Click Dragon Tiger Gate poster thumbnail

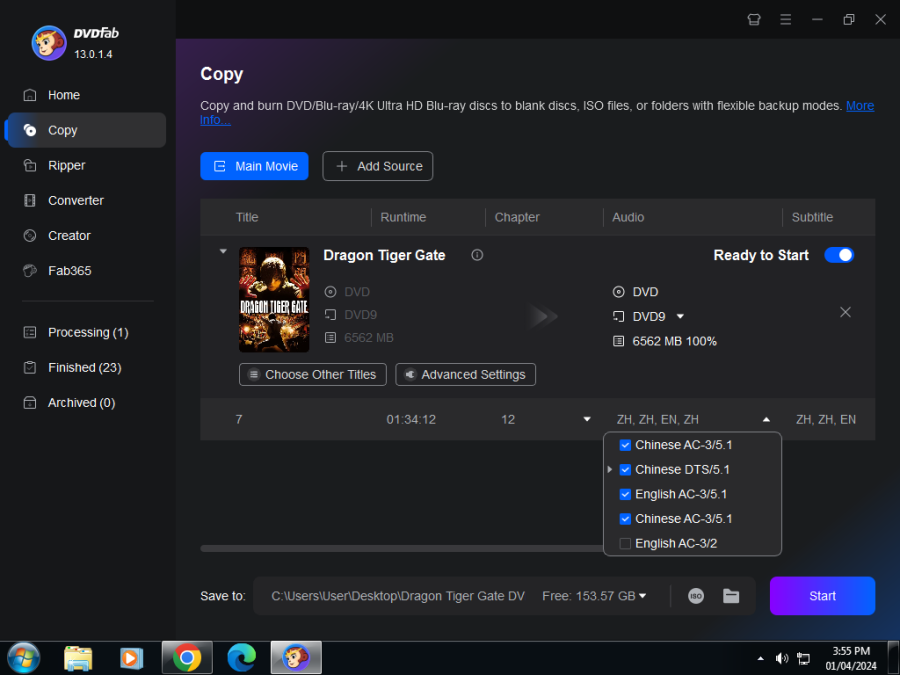coord(274,300)
